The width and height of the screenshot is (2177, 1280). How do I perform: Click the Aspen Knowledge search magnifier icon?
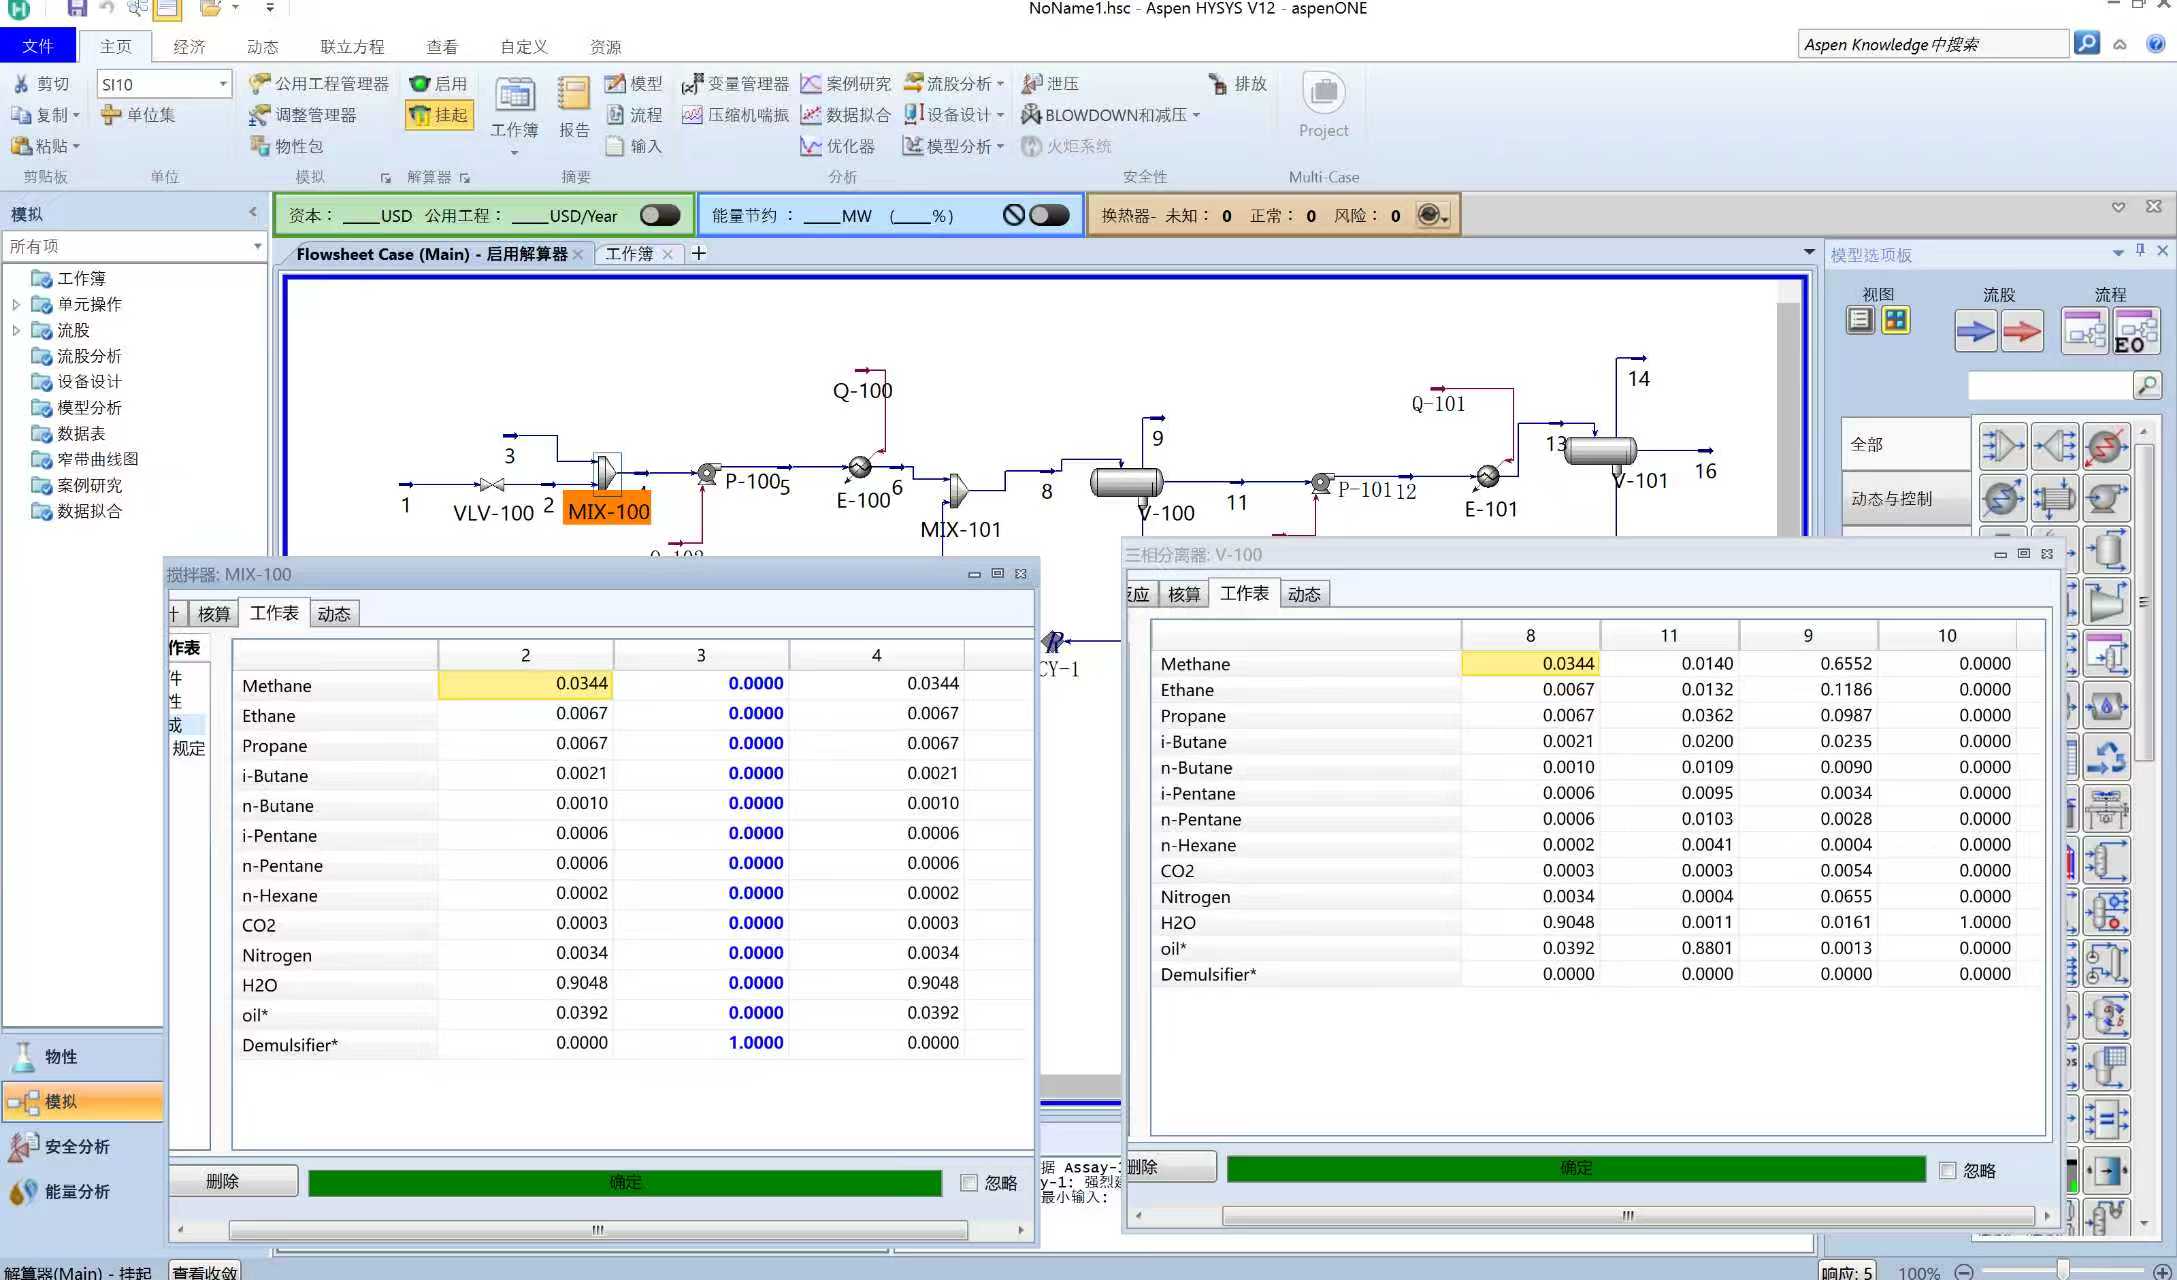(x=2086, y=44)
